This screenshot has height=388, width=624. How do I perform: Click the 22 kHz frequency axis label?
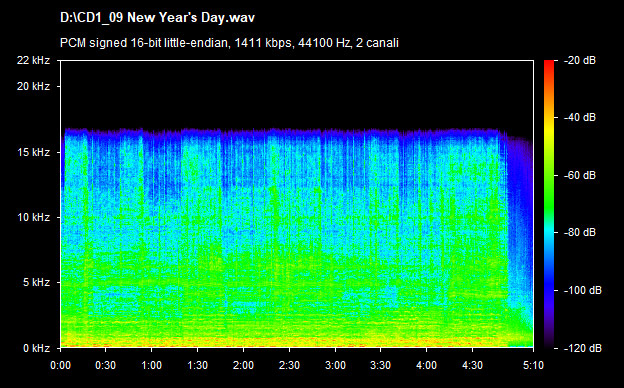(33, 60)
